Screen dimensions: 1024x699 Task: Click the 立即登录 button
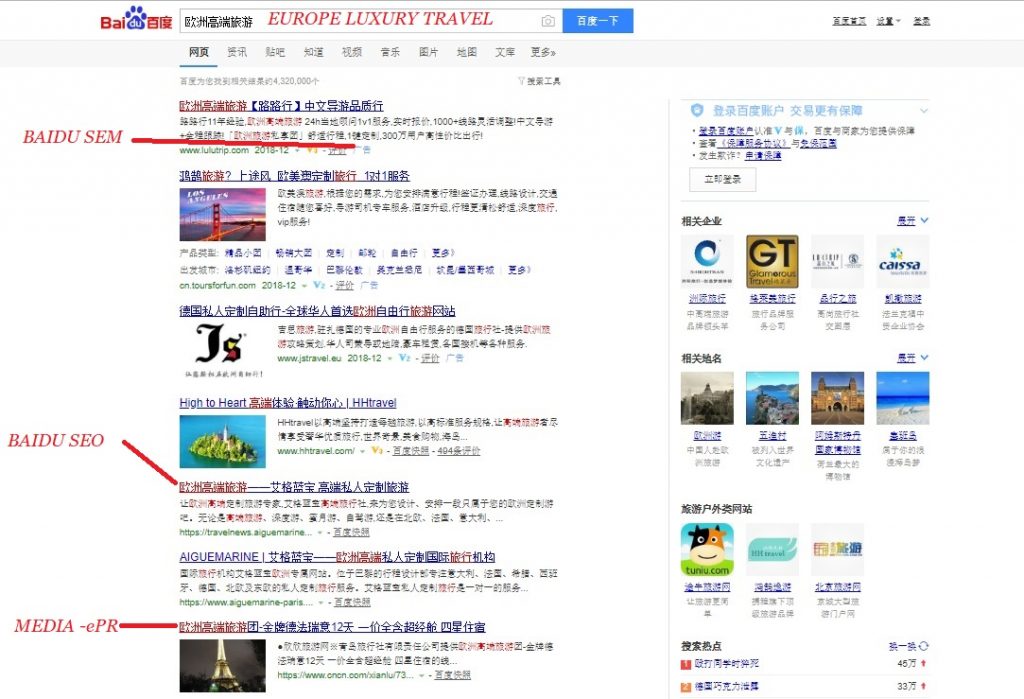click(722, 180)
